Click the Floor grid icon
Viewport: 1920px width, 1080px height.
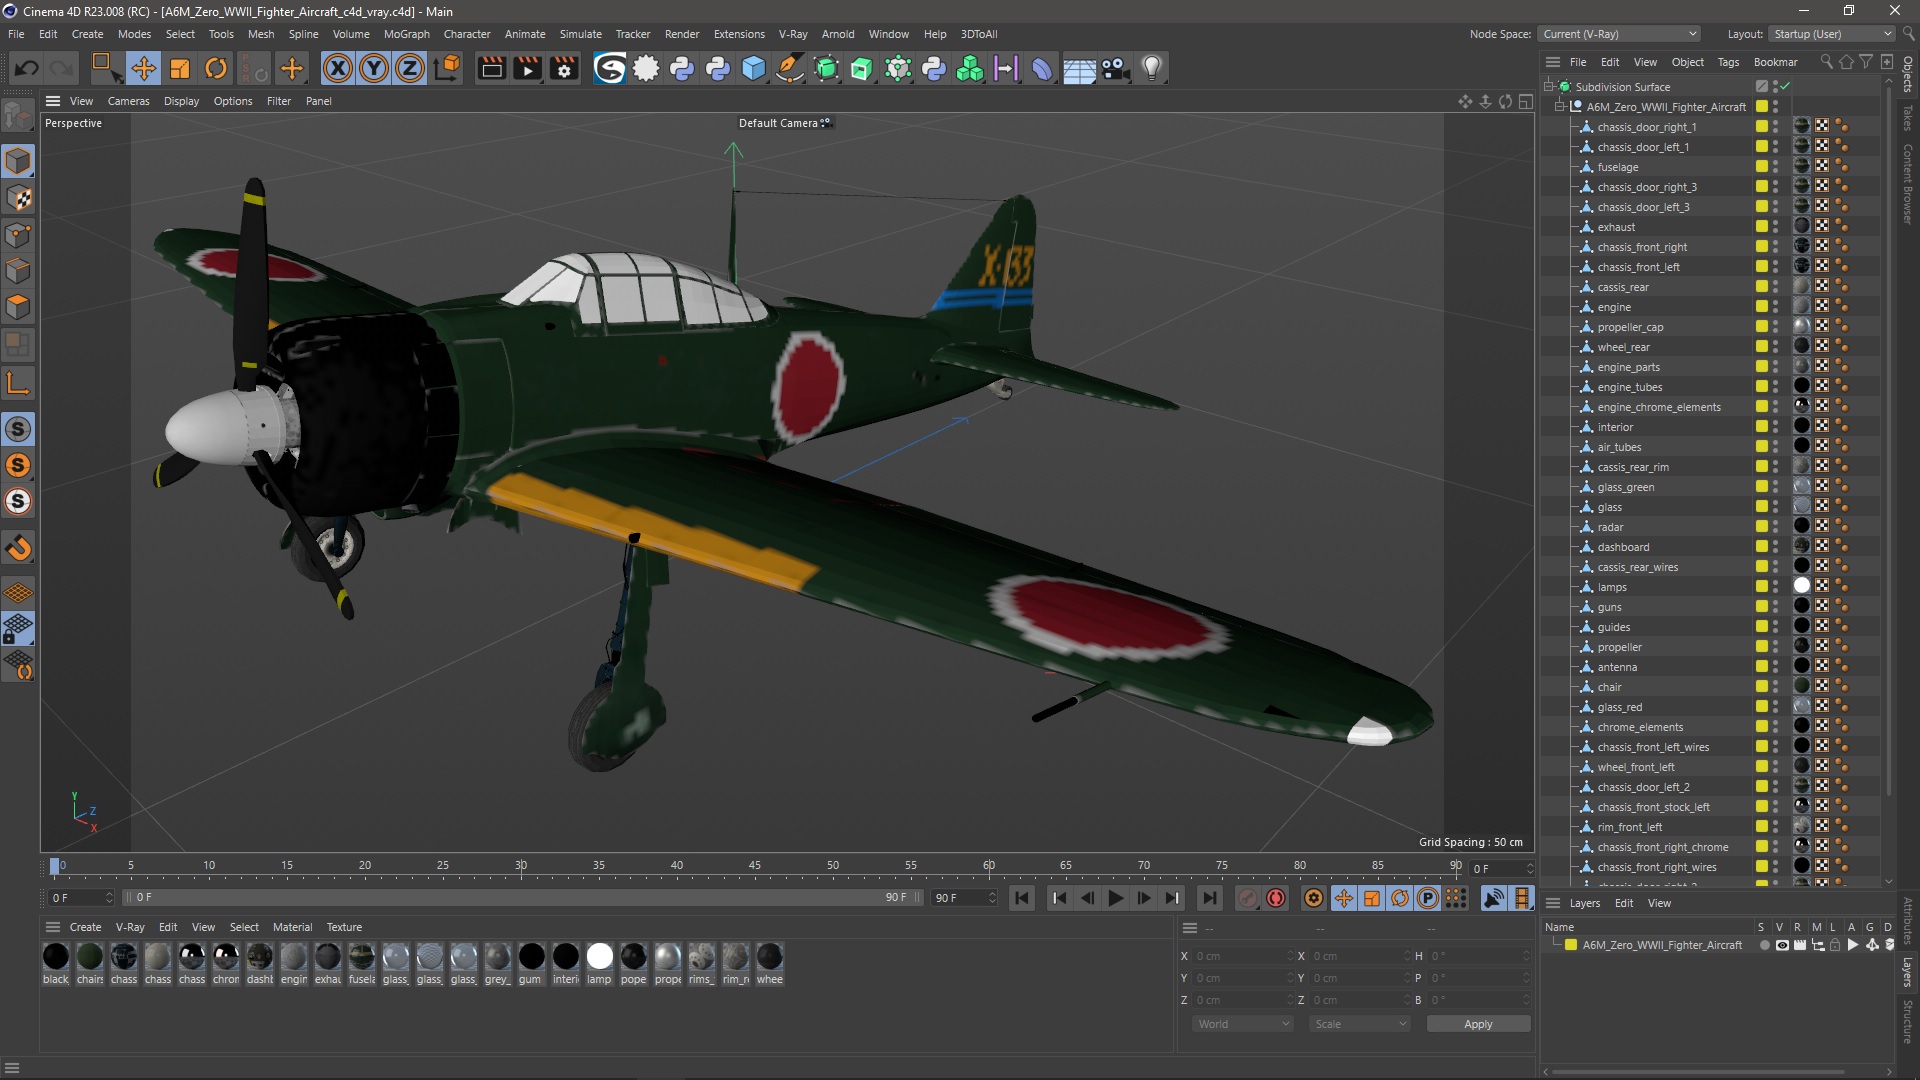(x=1079, y=68)
